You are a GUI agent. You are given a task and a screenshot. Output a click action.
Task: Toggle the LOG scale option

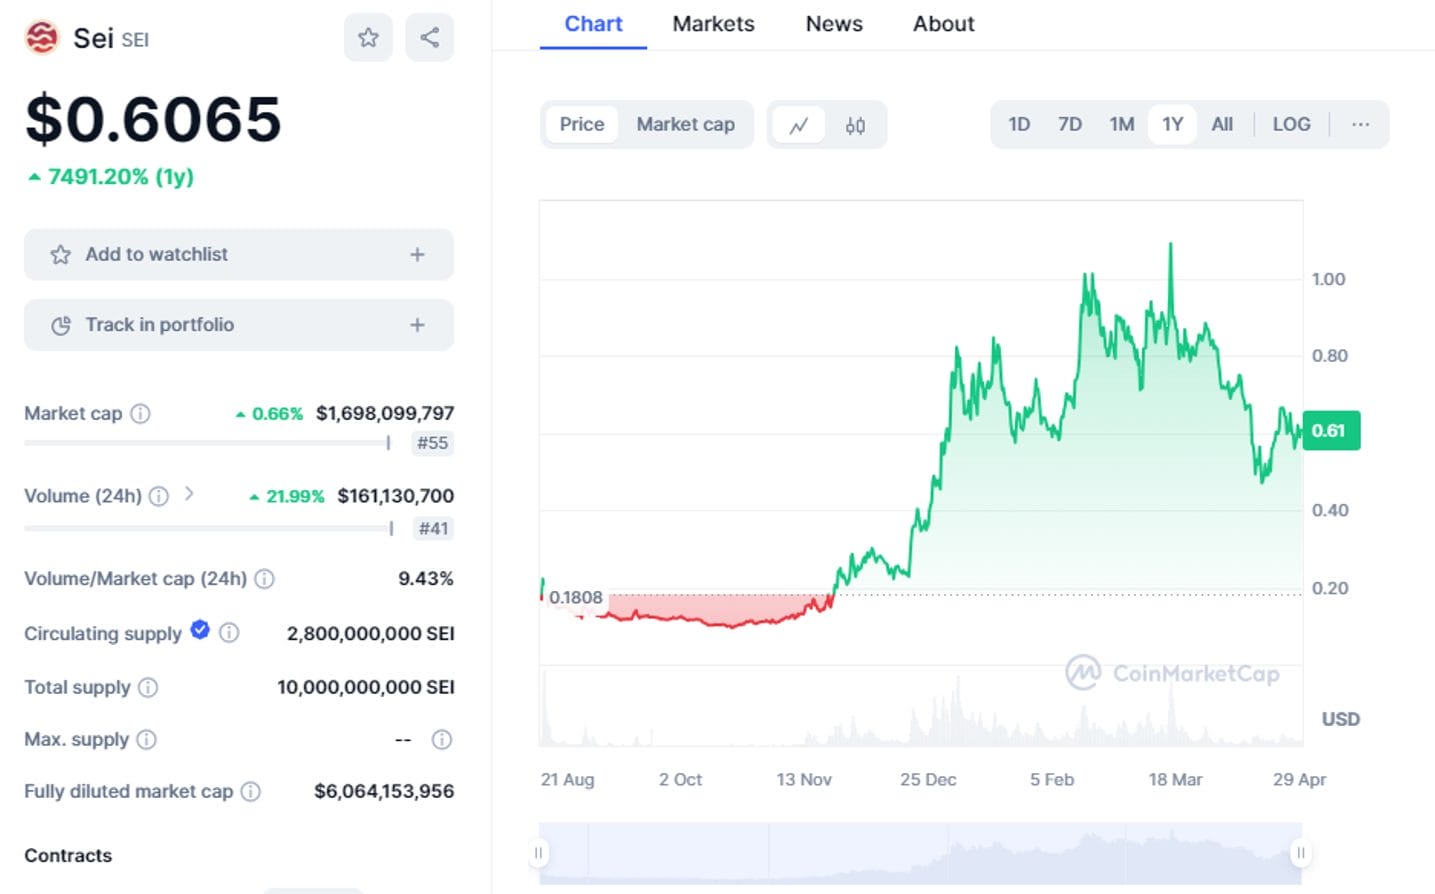pos(1291,124)
